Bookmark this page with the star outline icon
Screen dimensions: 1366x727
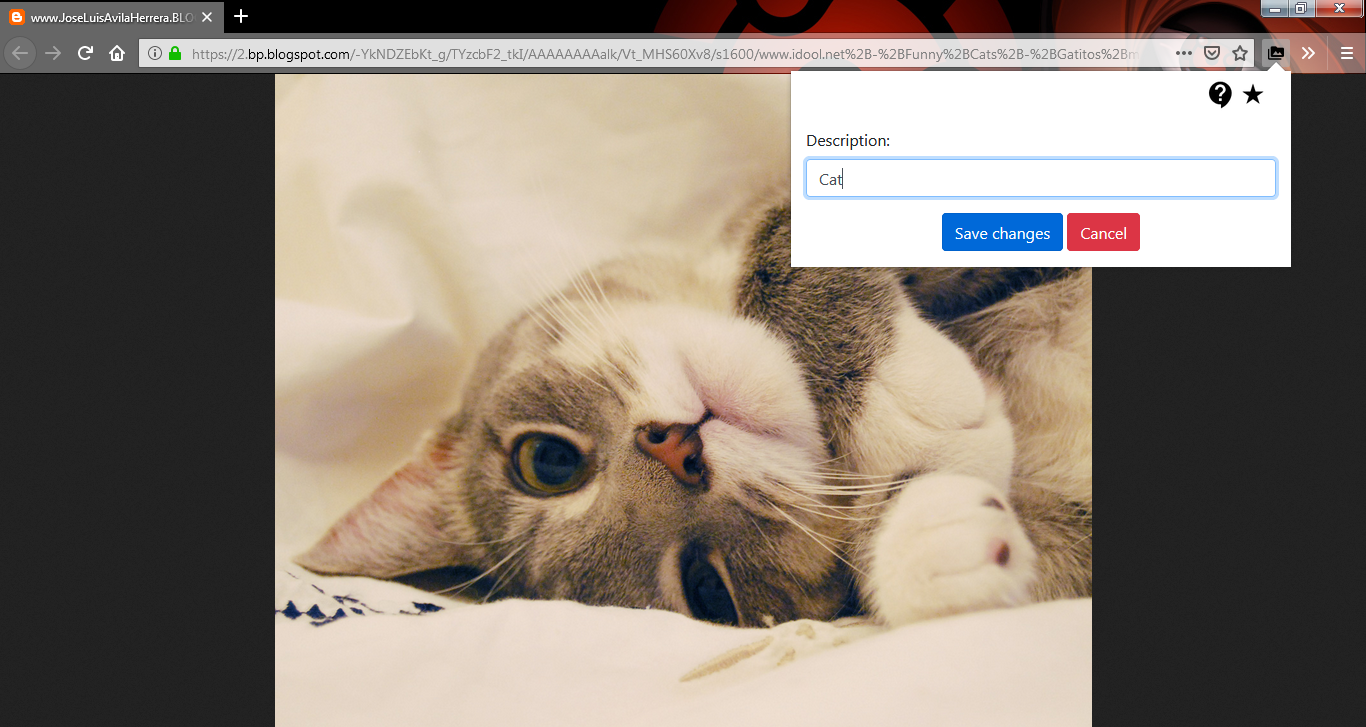(x=1240, y=53)
